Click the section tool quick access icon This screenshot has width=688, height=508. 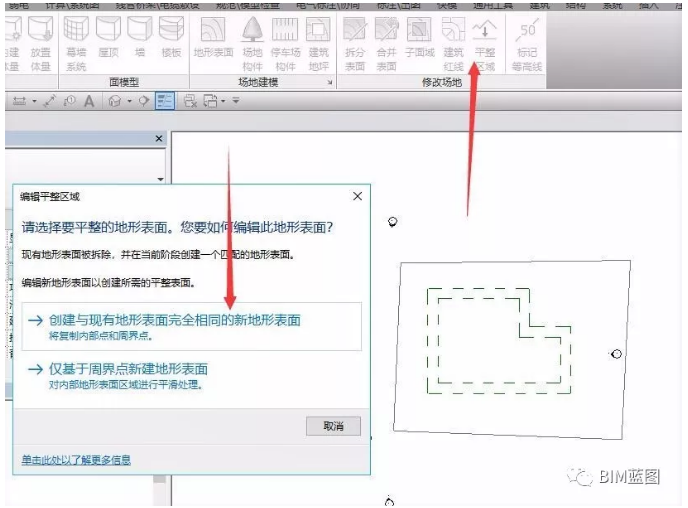[x=143, y=101]
